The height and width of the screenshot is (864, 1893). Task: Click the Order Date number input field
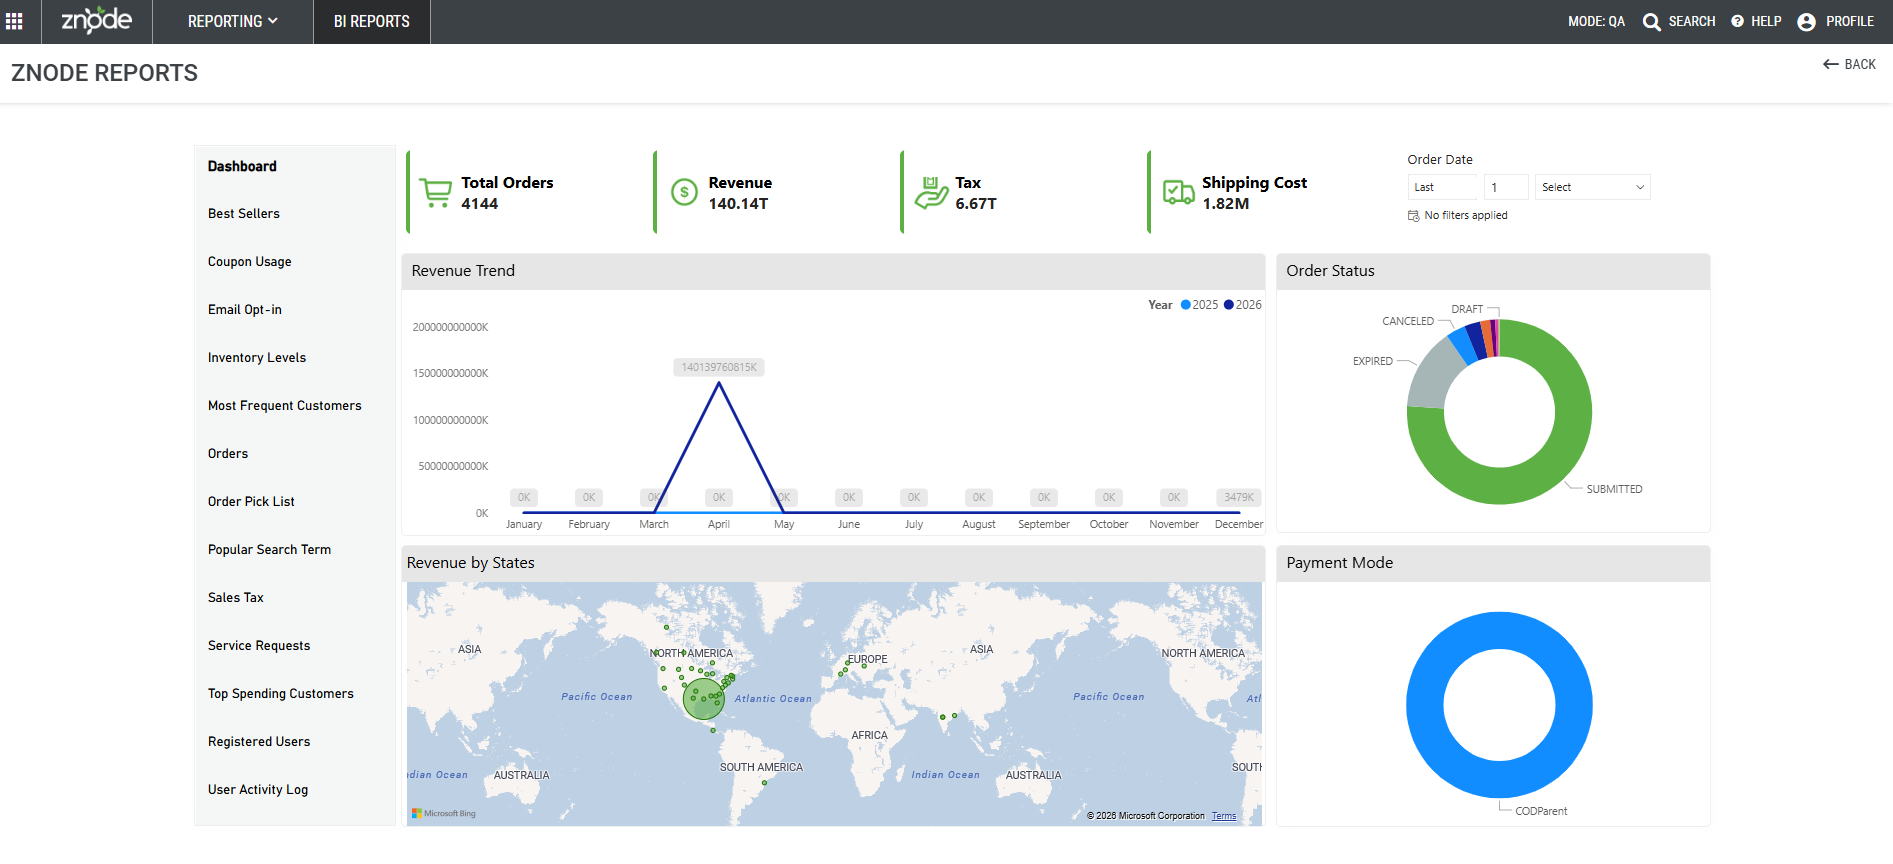pos(1506,187)
